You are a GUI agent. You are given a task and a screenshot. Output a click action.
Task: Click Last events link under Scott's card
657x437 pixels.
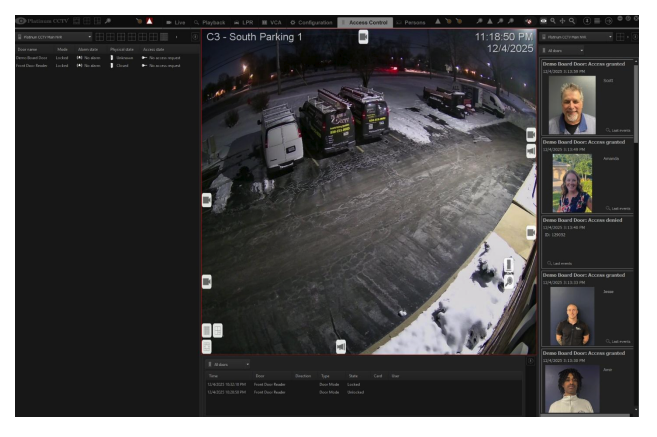tap(618, 130)
